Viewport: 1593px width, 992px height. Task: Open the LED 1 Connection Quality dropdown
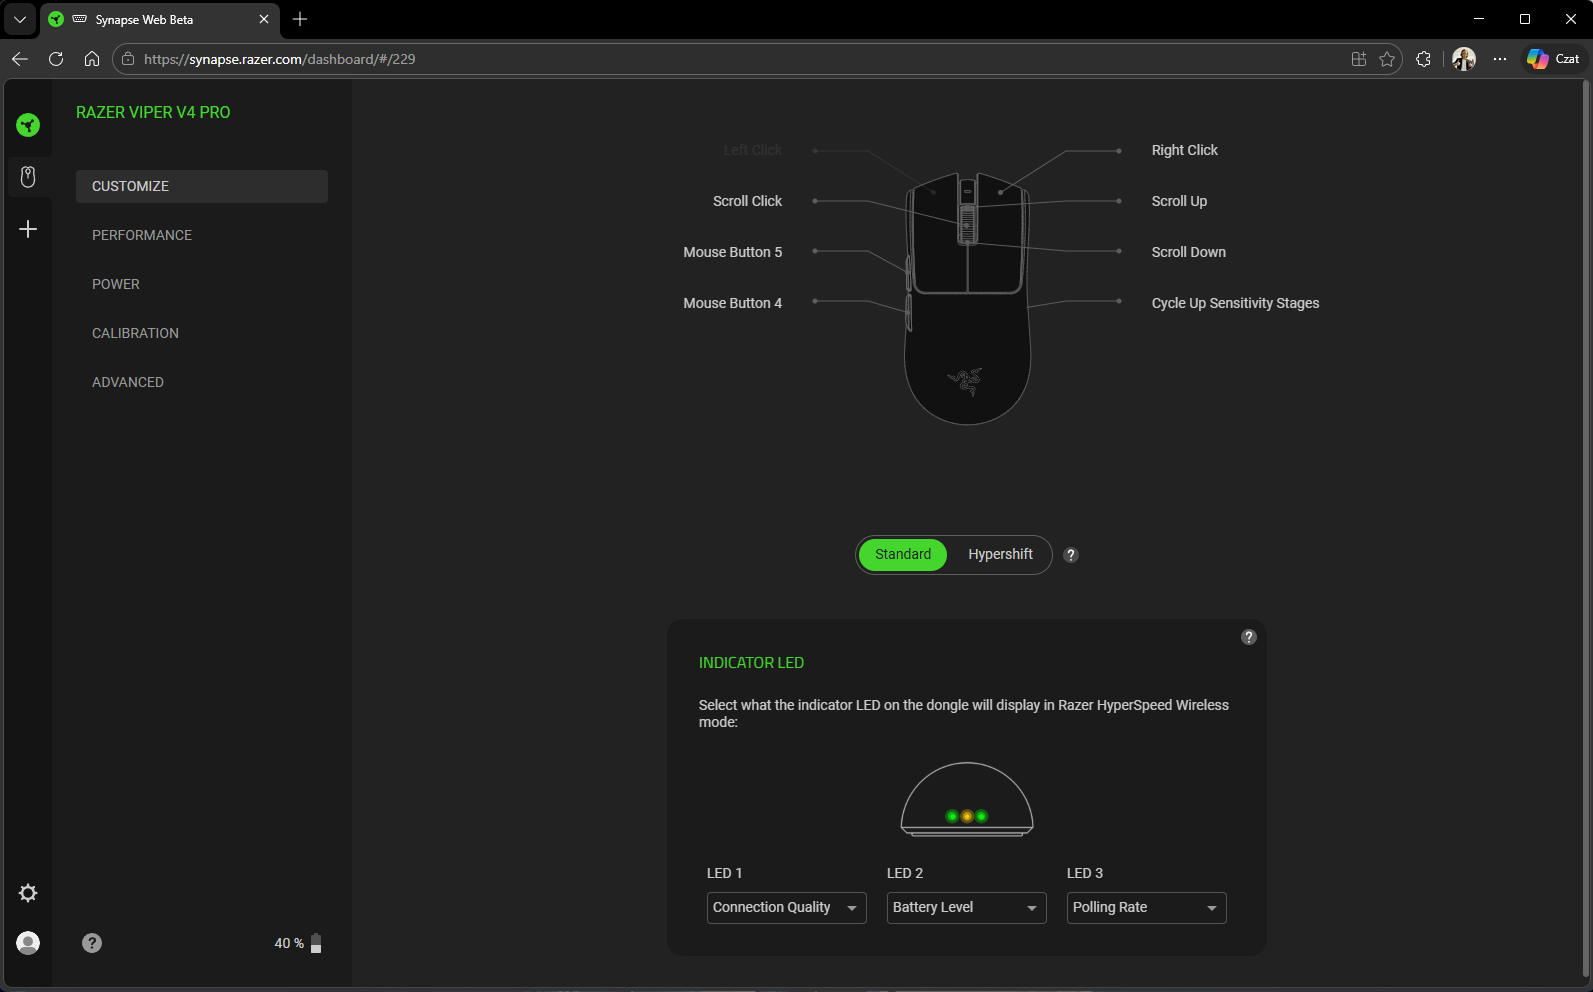coord(786,908)
